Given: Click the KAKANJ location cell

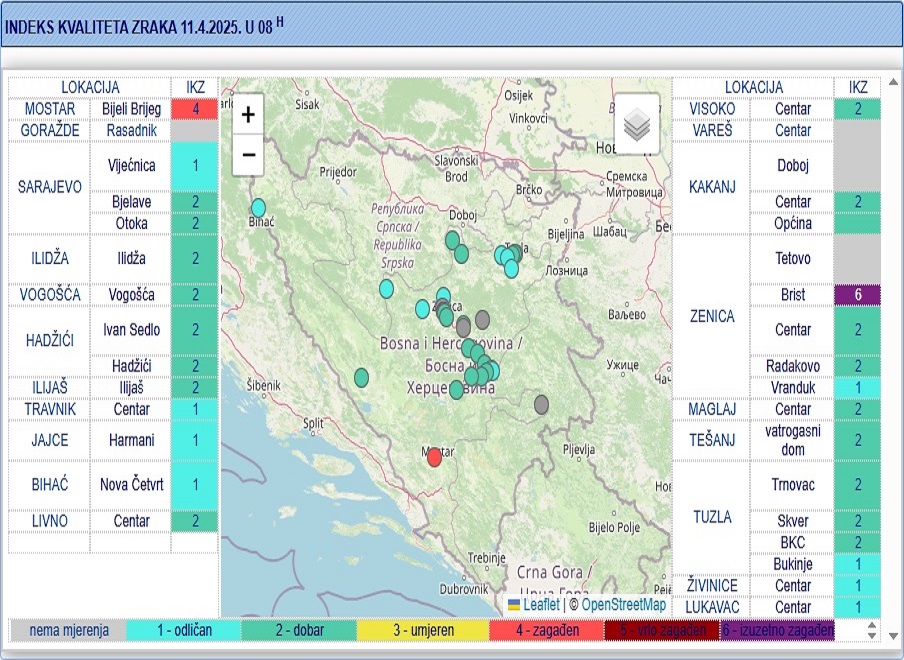Looking at the screenshot, I should 712,187.
